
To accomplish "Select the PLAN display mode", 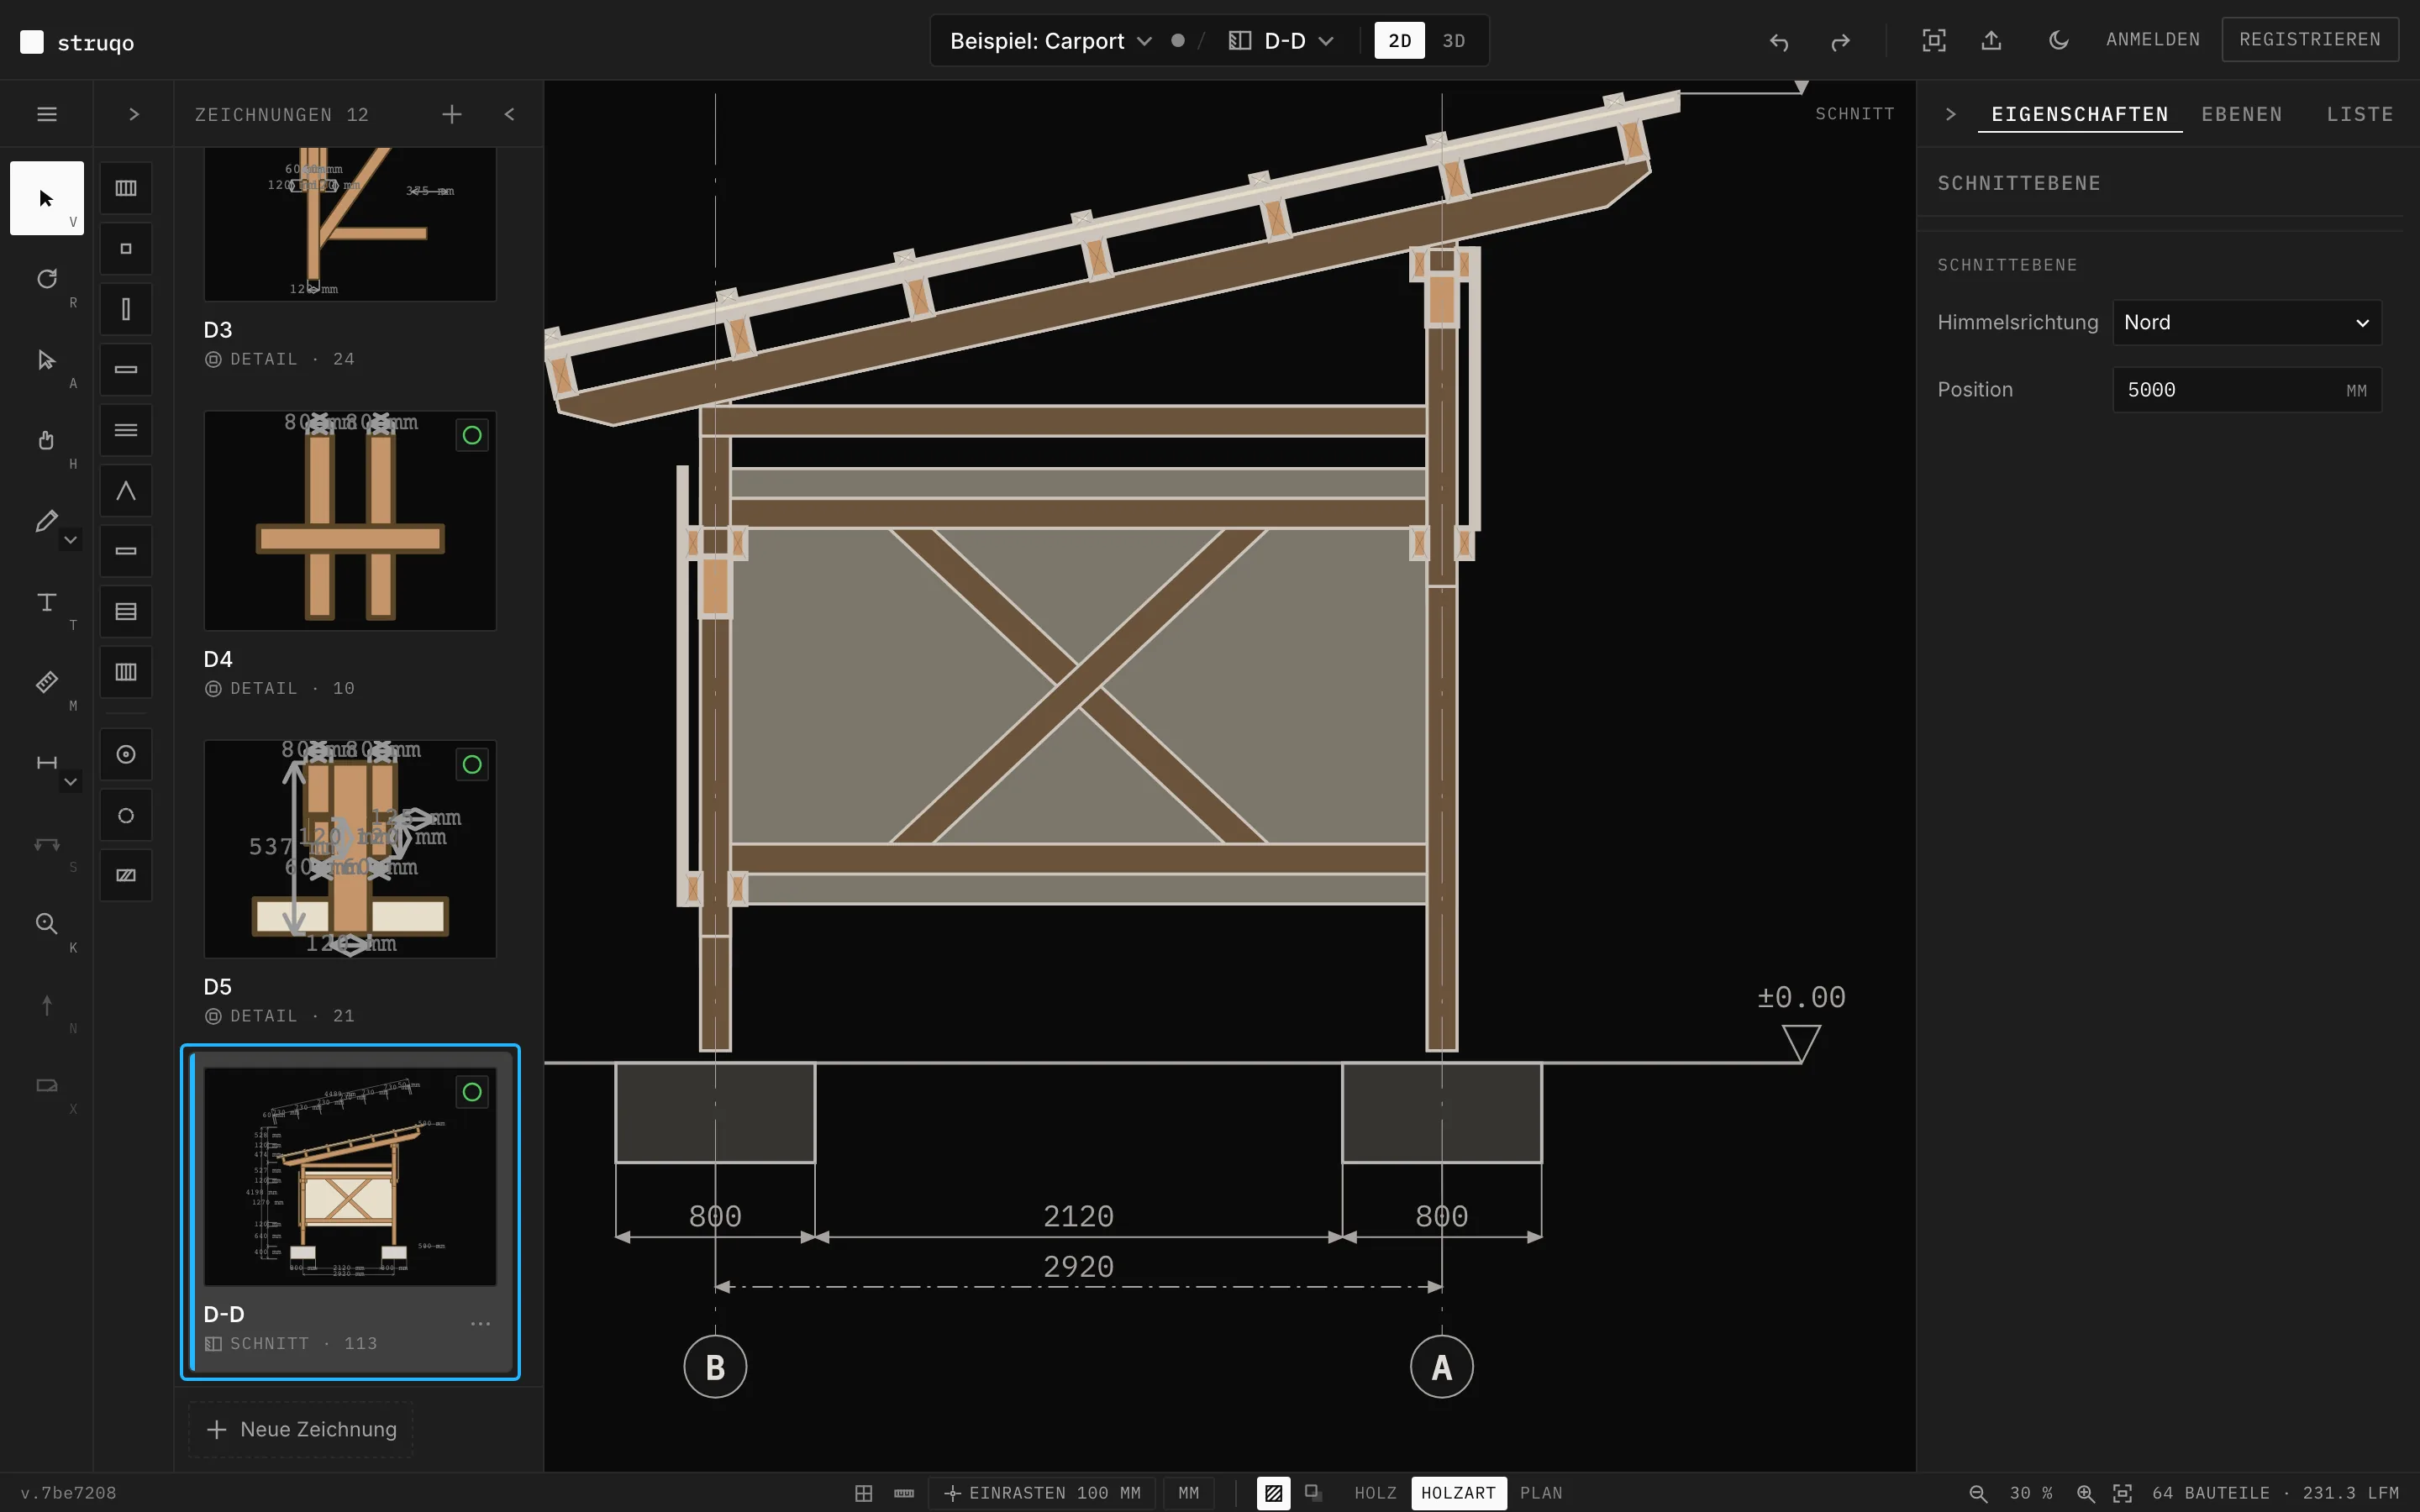I will coord(1541,1493).
